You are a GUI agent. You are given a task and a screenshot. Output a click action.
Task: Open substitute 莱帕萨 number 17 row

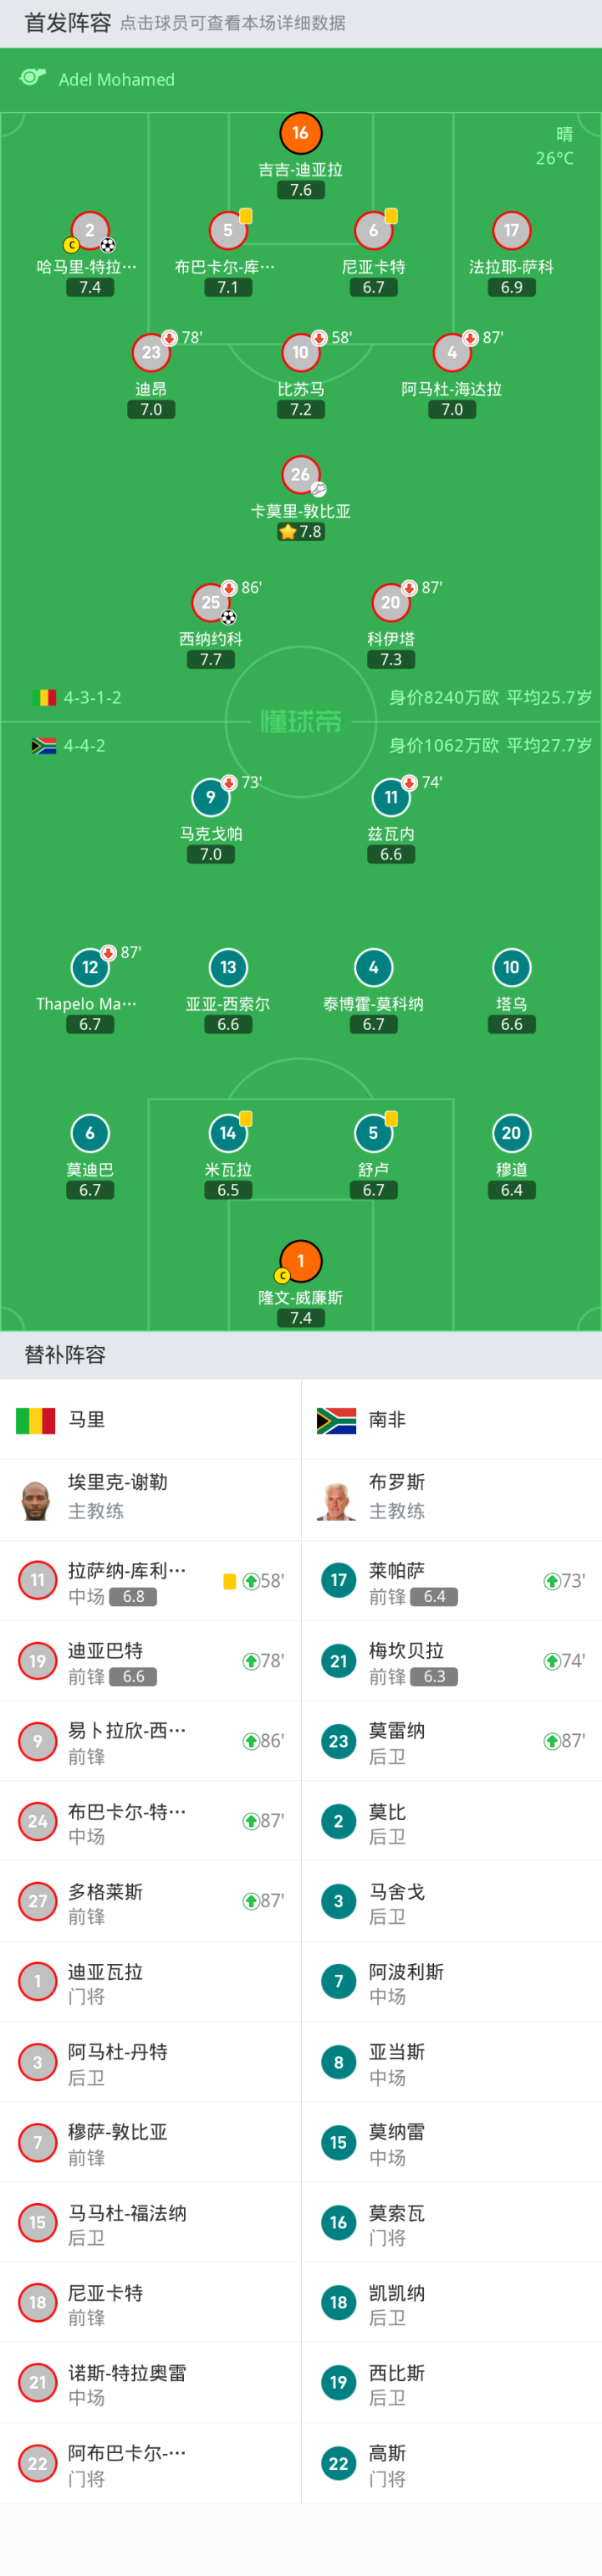[451, 1581]
